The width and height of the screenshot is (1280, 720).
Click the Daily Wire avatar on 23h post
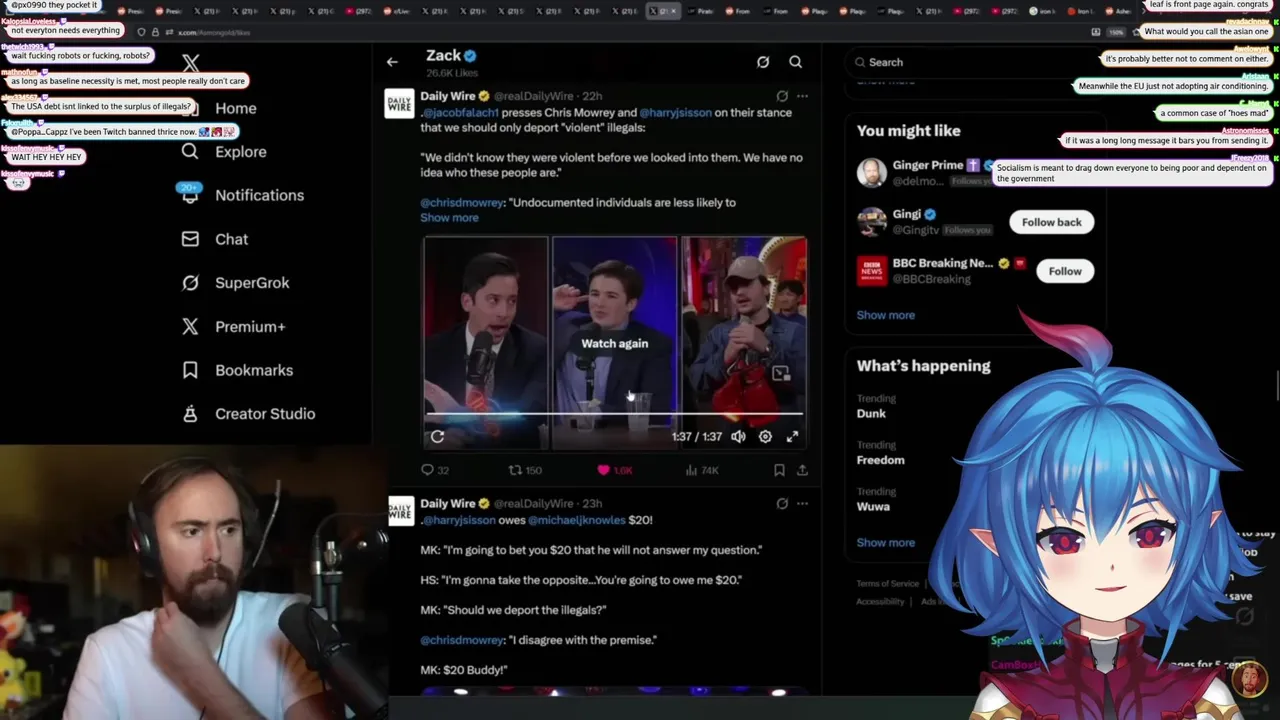pos(399,511)
